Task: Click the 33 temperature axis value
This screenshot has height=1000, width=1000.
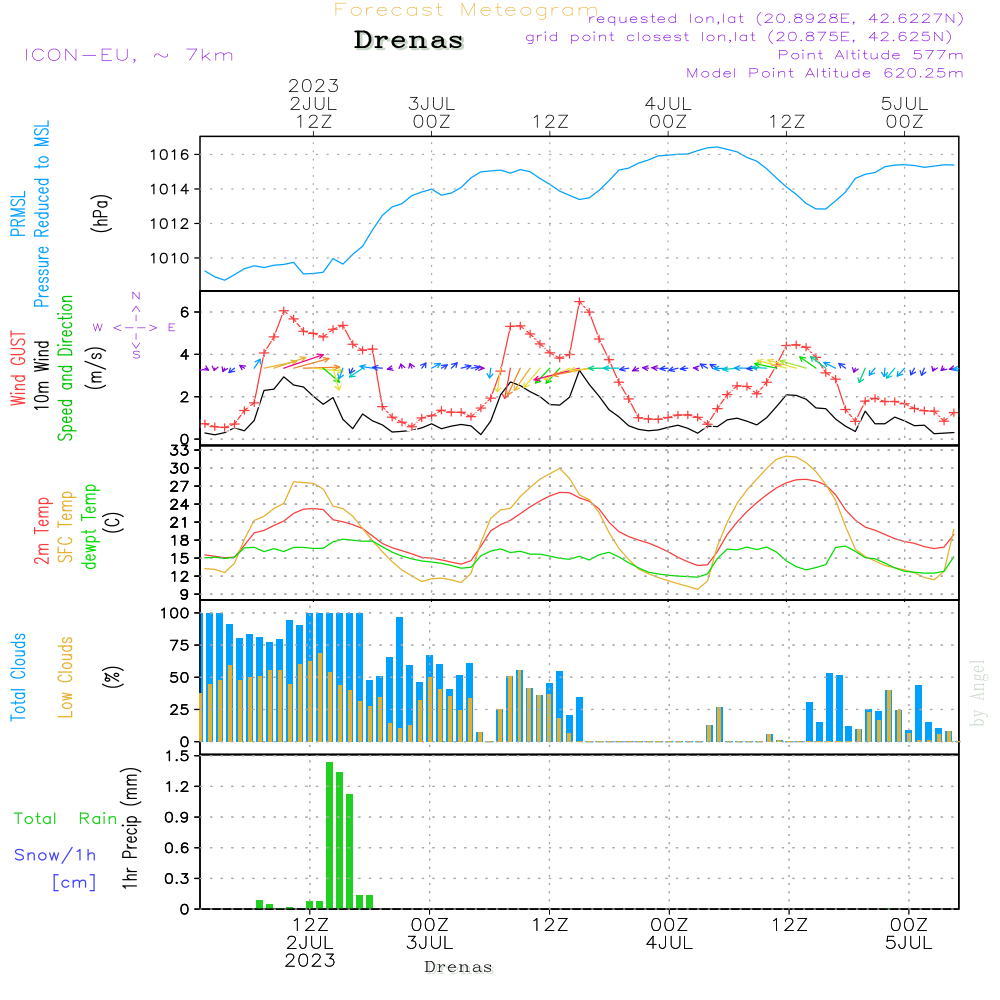Action: (x=180, y=451)
